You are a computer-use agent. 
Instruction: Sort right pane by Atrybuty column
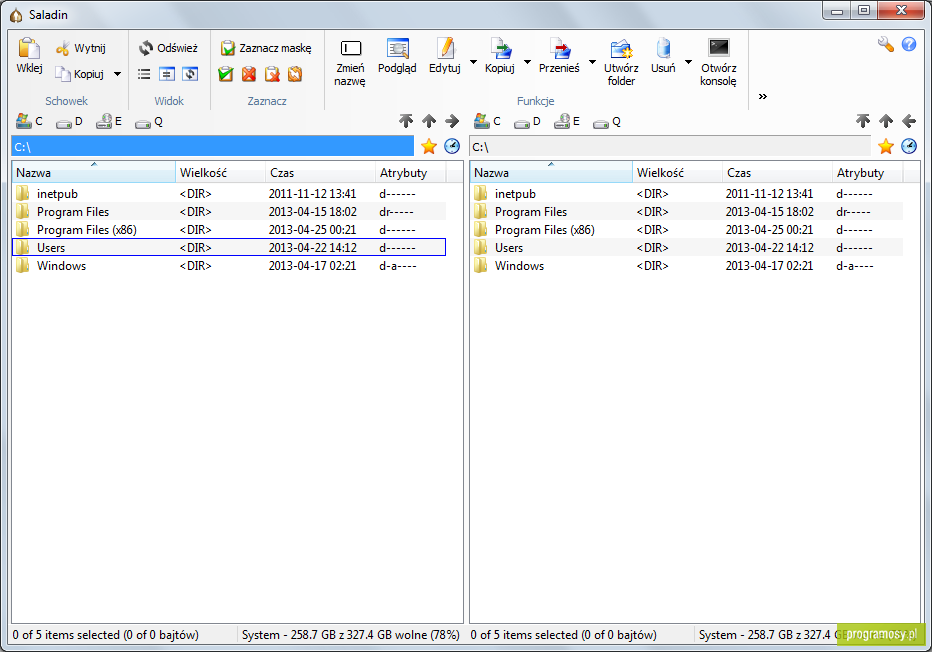coord(867,173)
